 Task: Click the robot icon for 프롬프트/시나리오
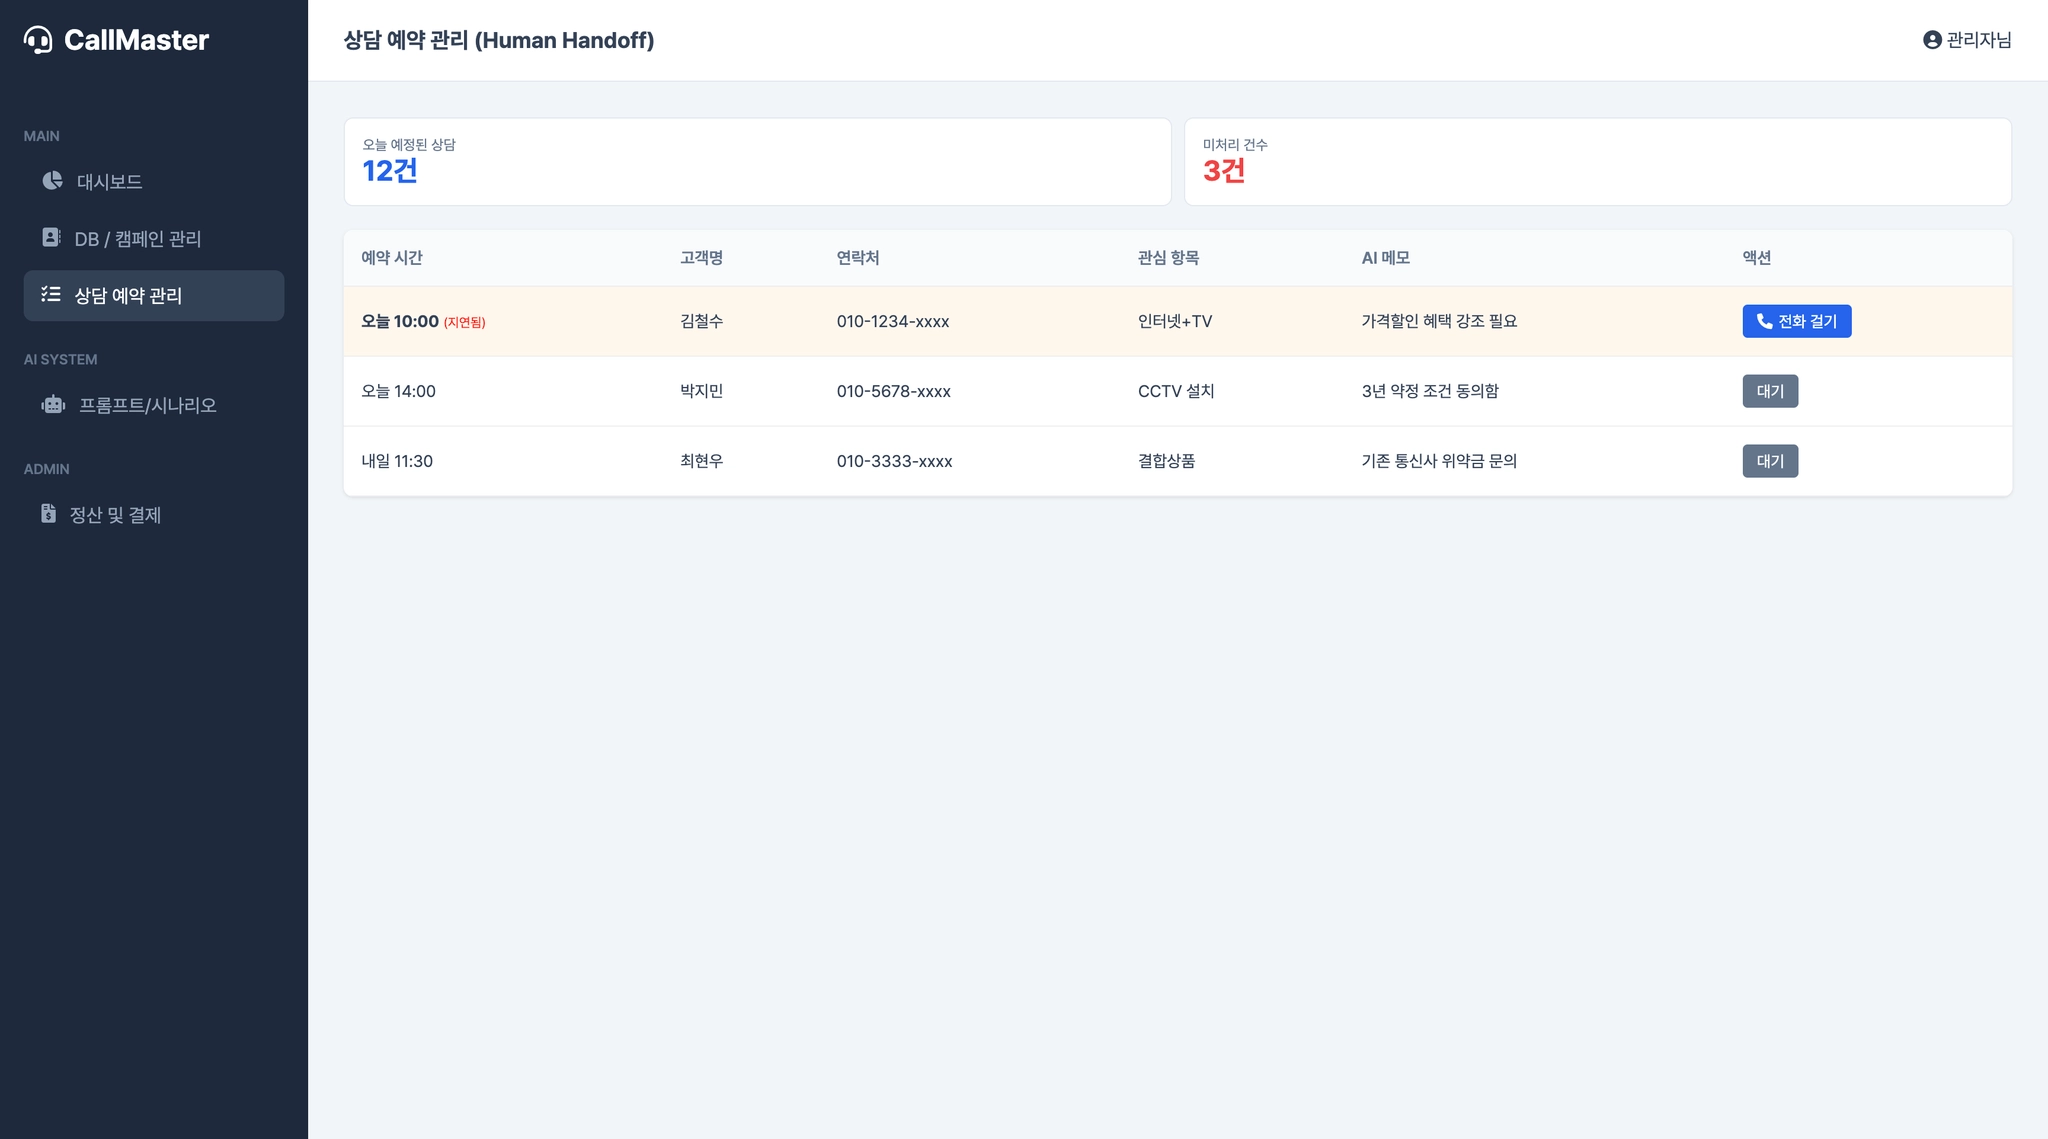click(x=53, y=405)
